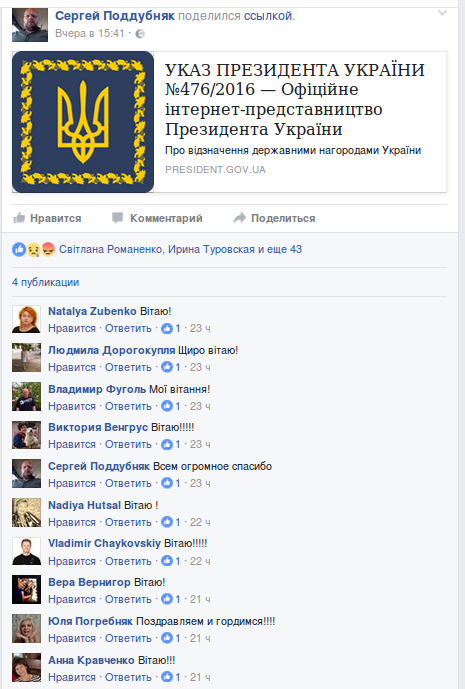Open the Виктория Венгрус profile name
Image resolution: width=465 pixels, height=689 pixels.
(x=98, y=427)
